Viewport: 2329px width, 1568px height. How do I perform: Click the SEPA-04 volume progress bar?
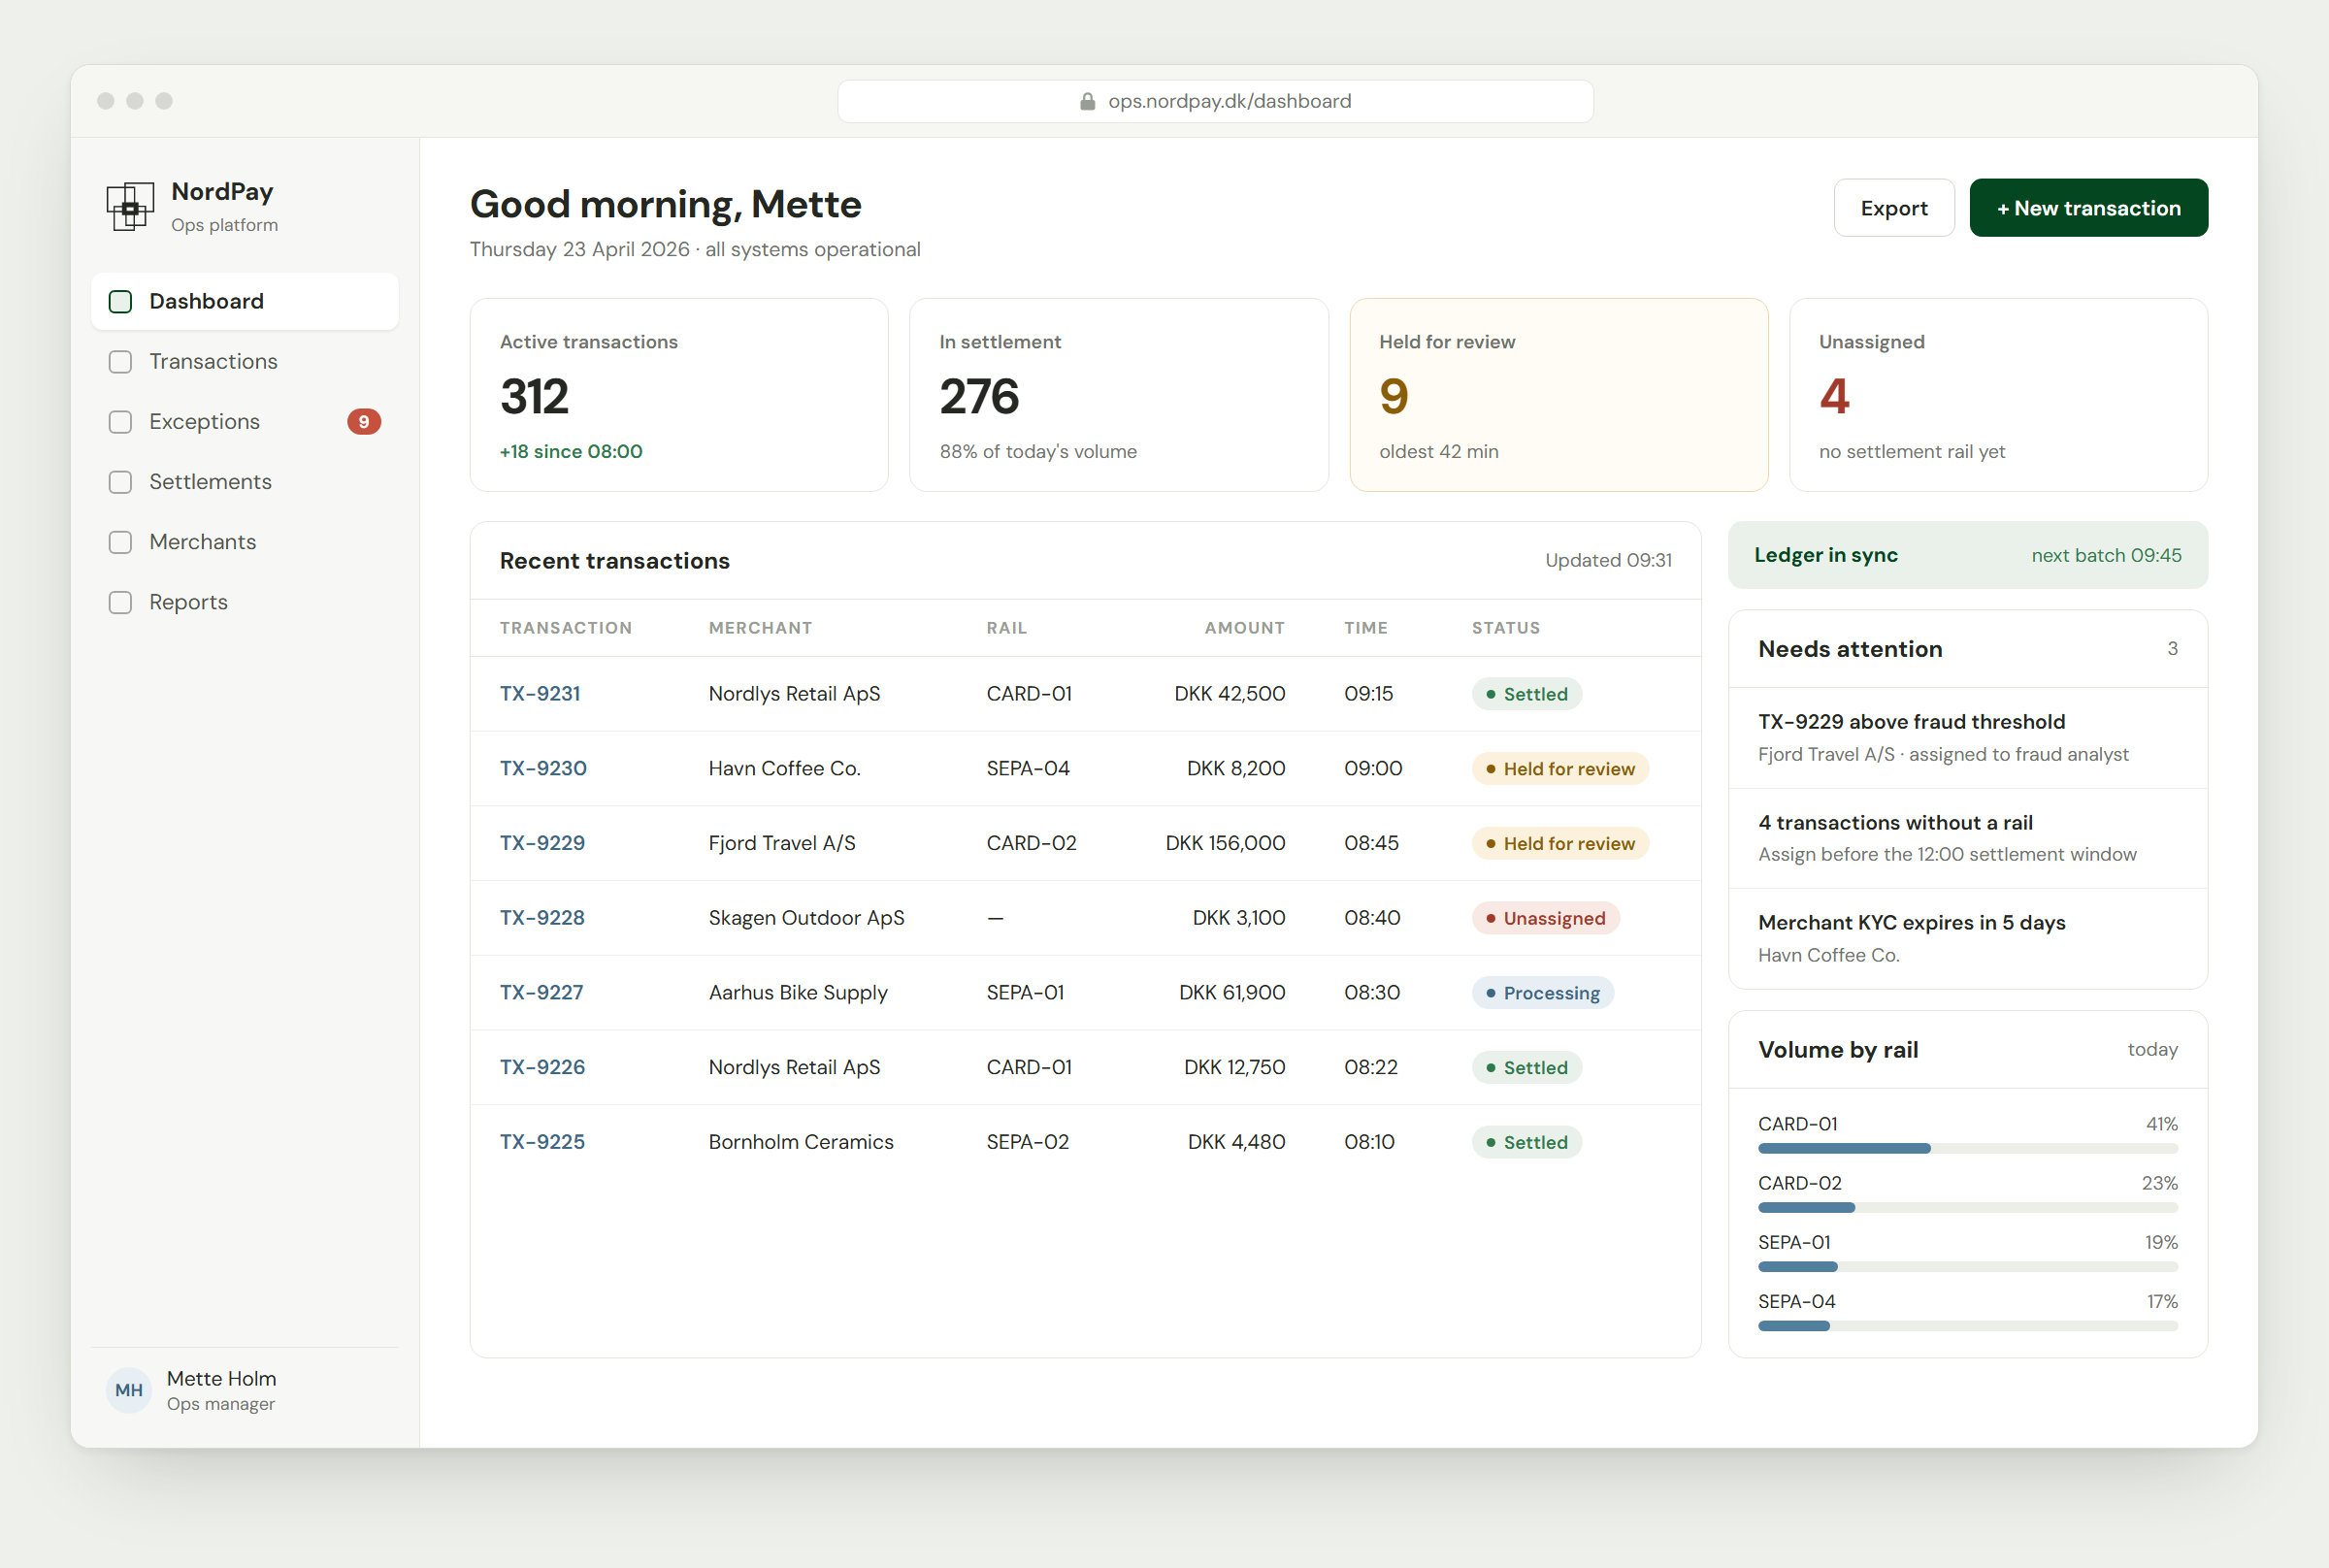click(x=1967, y=1326)
